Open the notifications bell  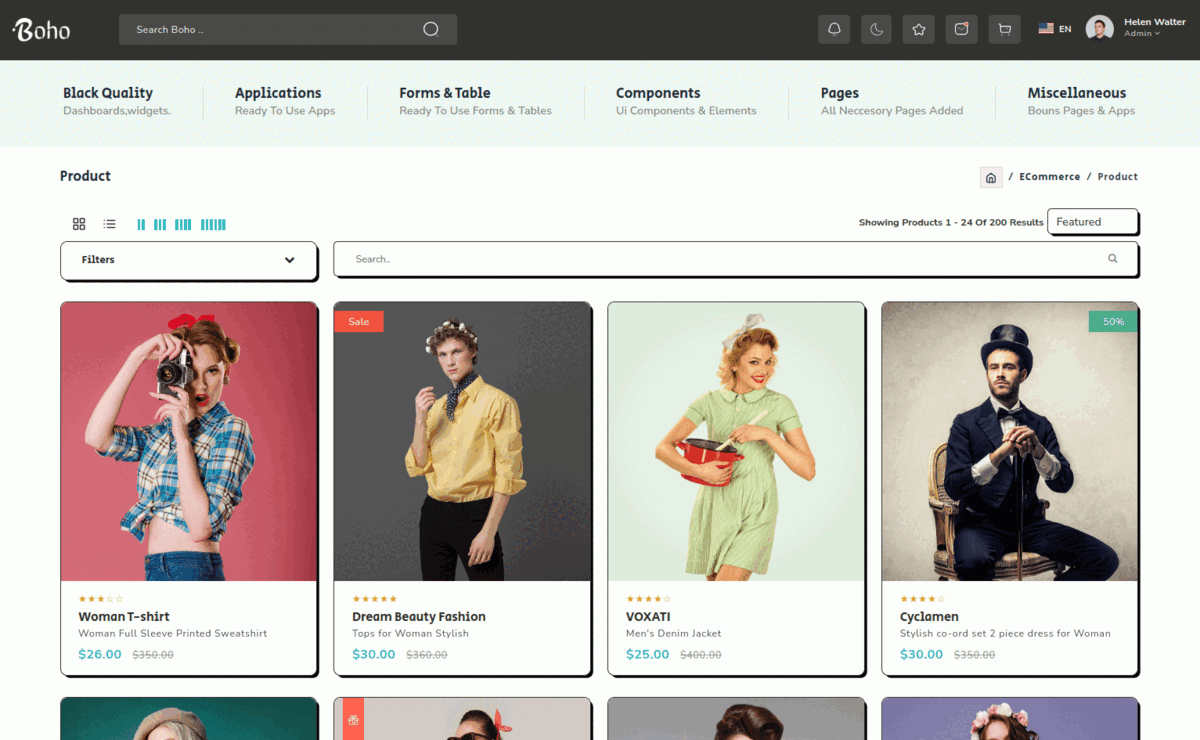834,29
